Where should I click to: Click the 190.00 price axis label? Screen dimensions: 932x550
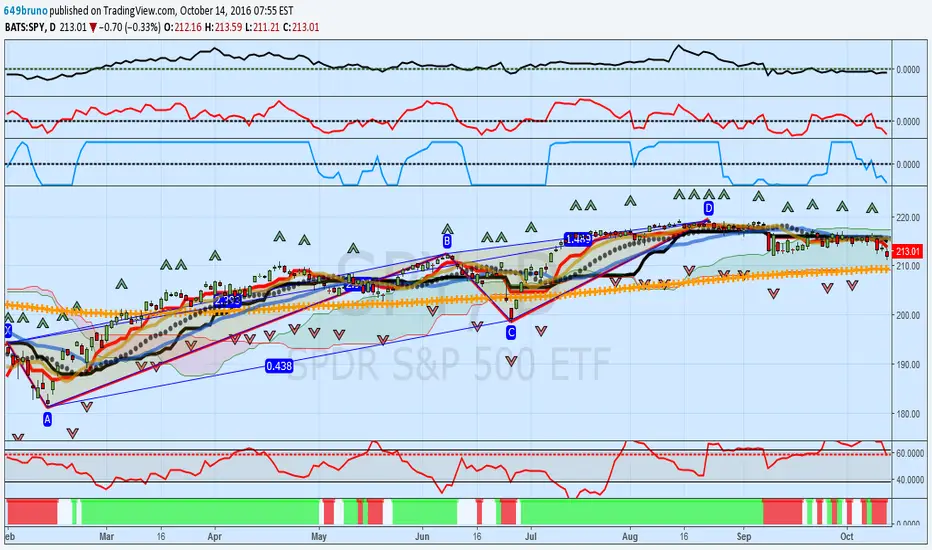point(907,364)
